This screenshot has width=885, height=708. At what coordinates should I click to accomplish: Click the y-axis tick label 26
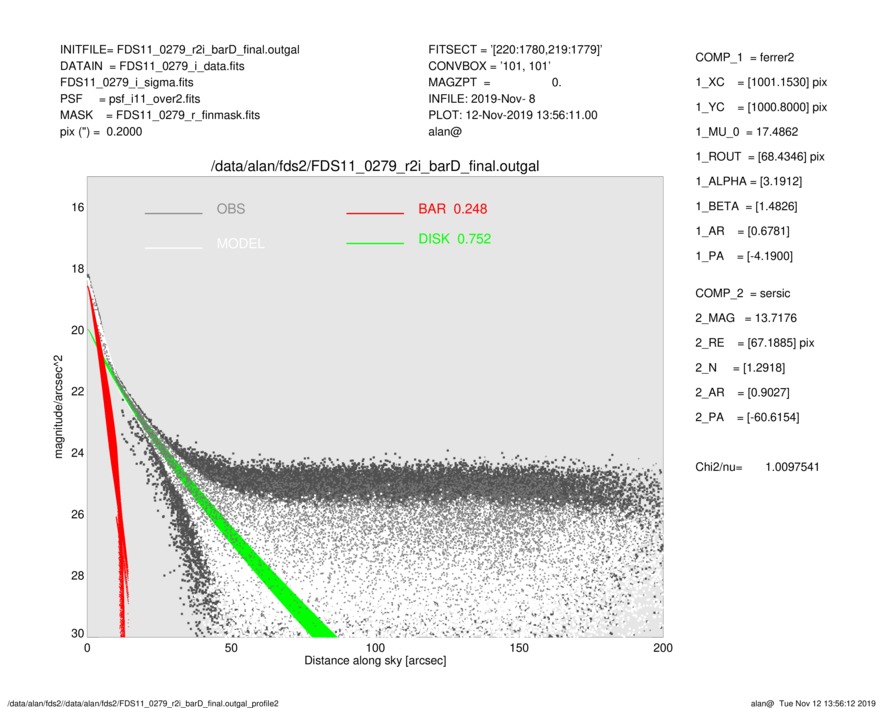78,515
